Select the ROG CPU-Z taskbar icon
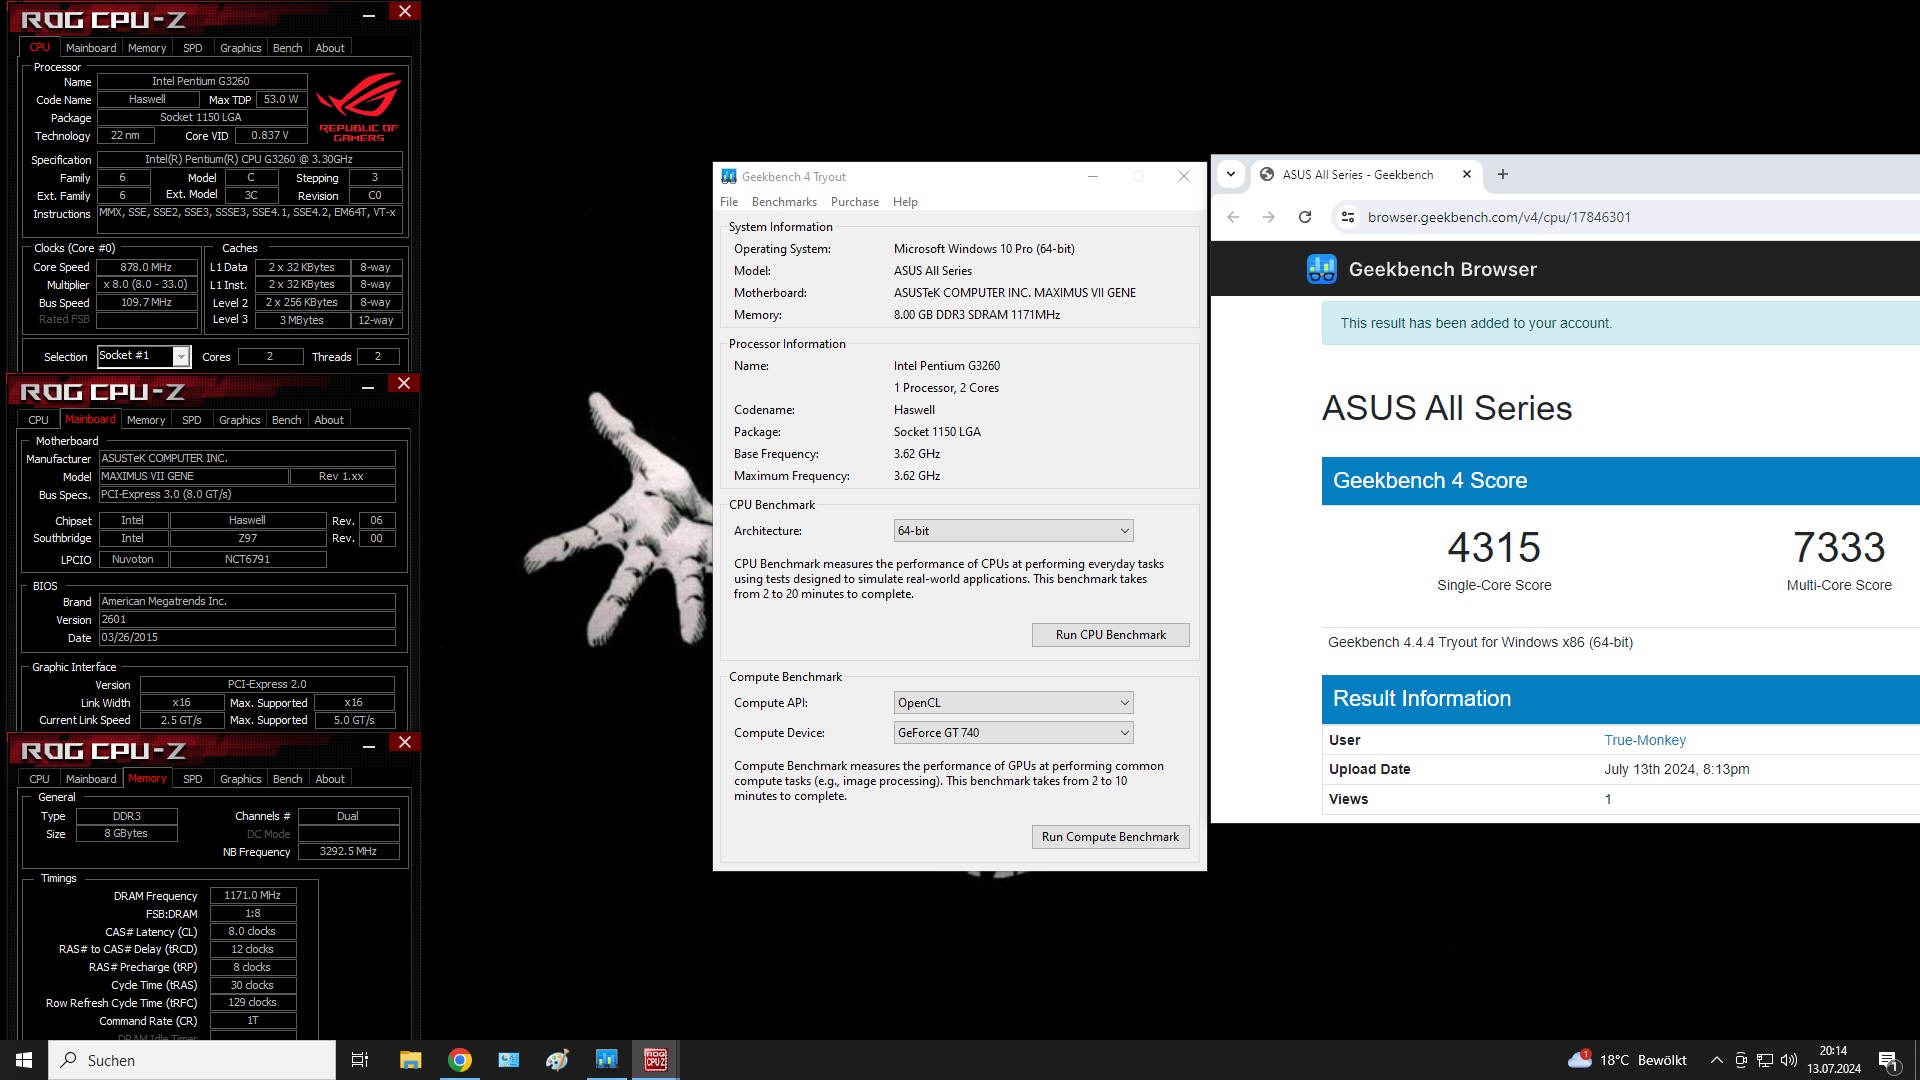This screenshot has height=1080, width=1920. click(x=656, y=1060)
